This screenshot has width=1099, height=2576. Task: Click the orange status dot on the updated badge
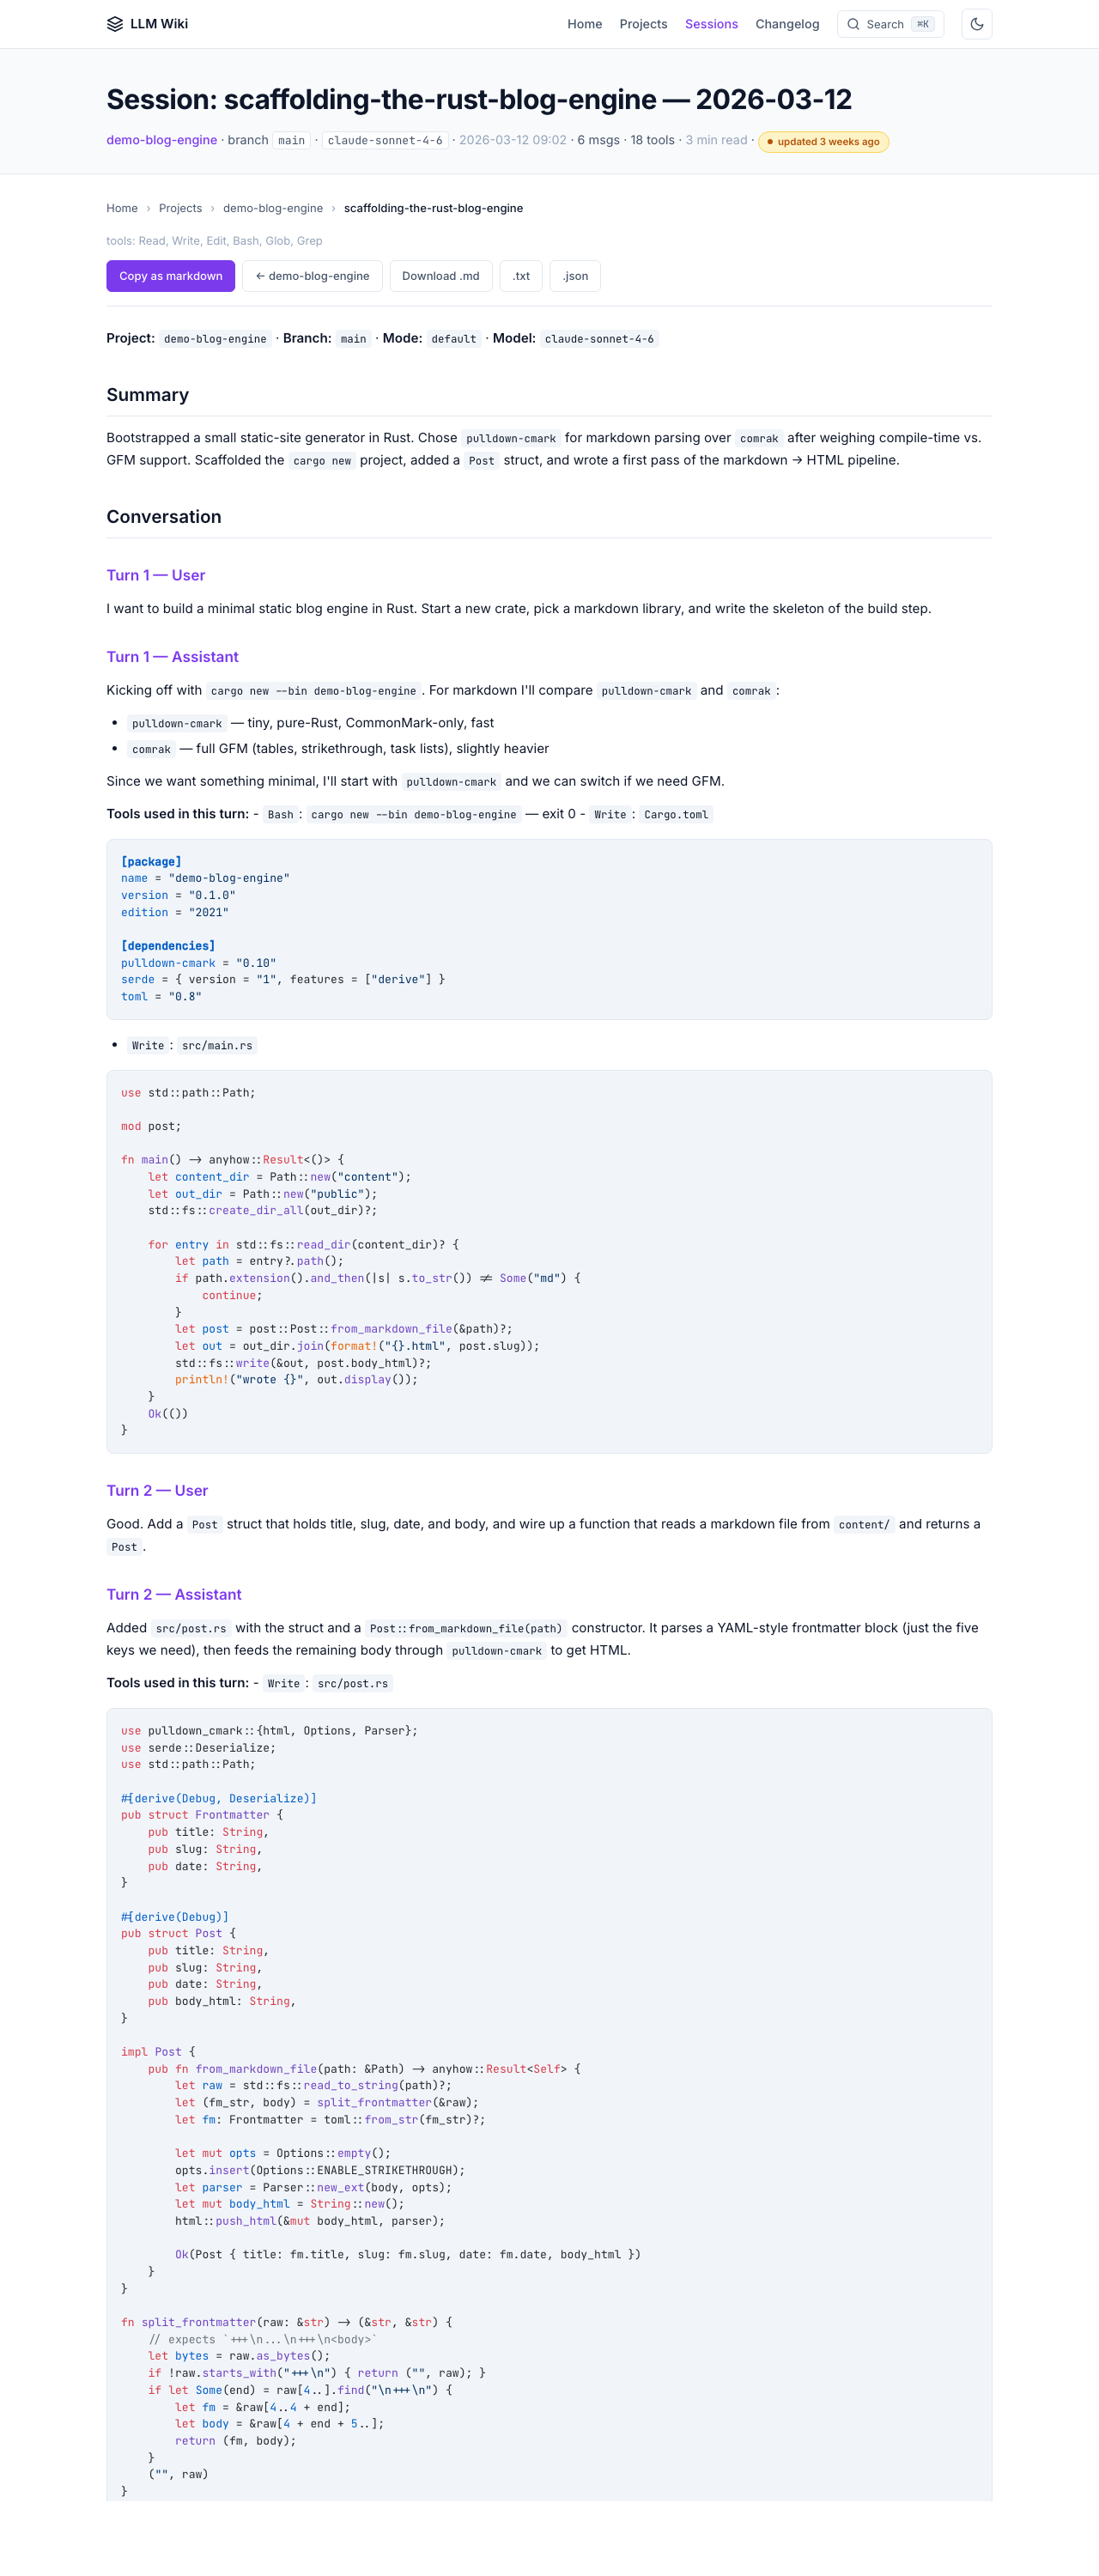[x=769, y=142]
